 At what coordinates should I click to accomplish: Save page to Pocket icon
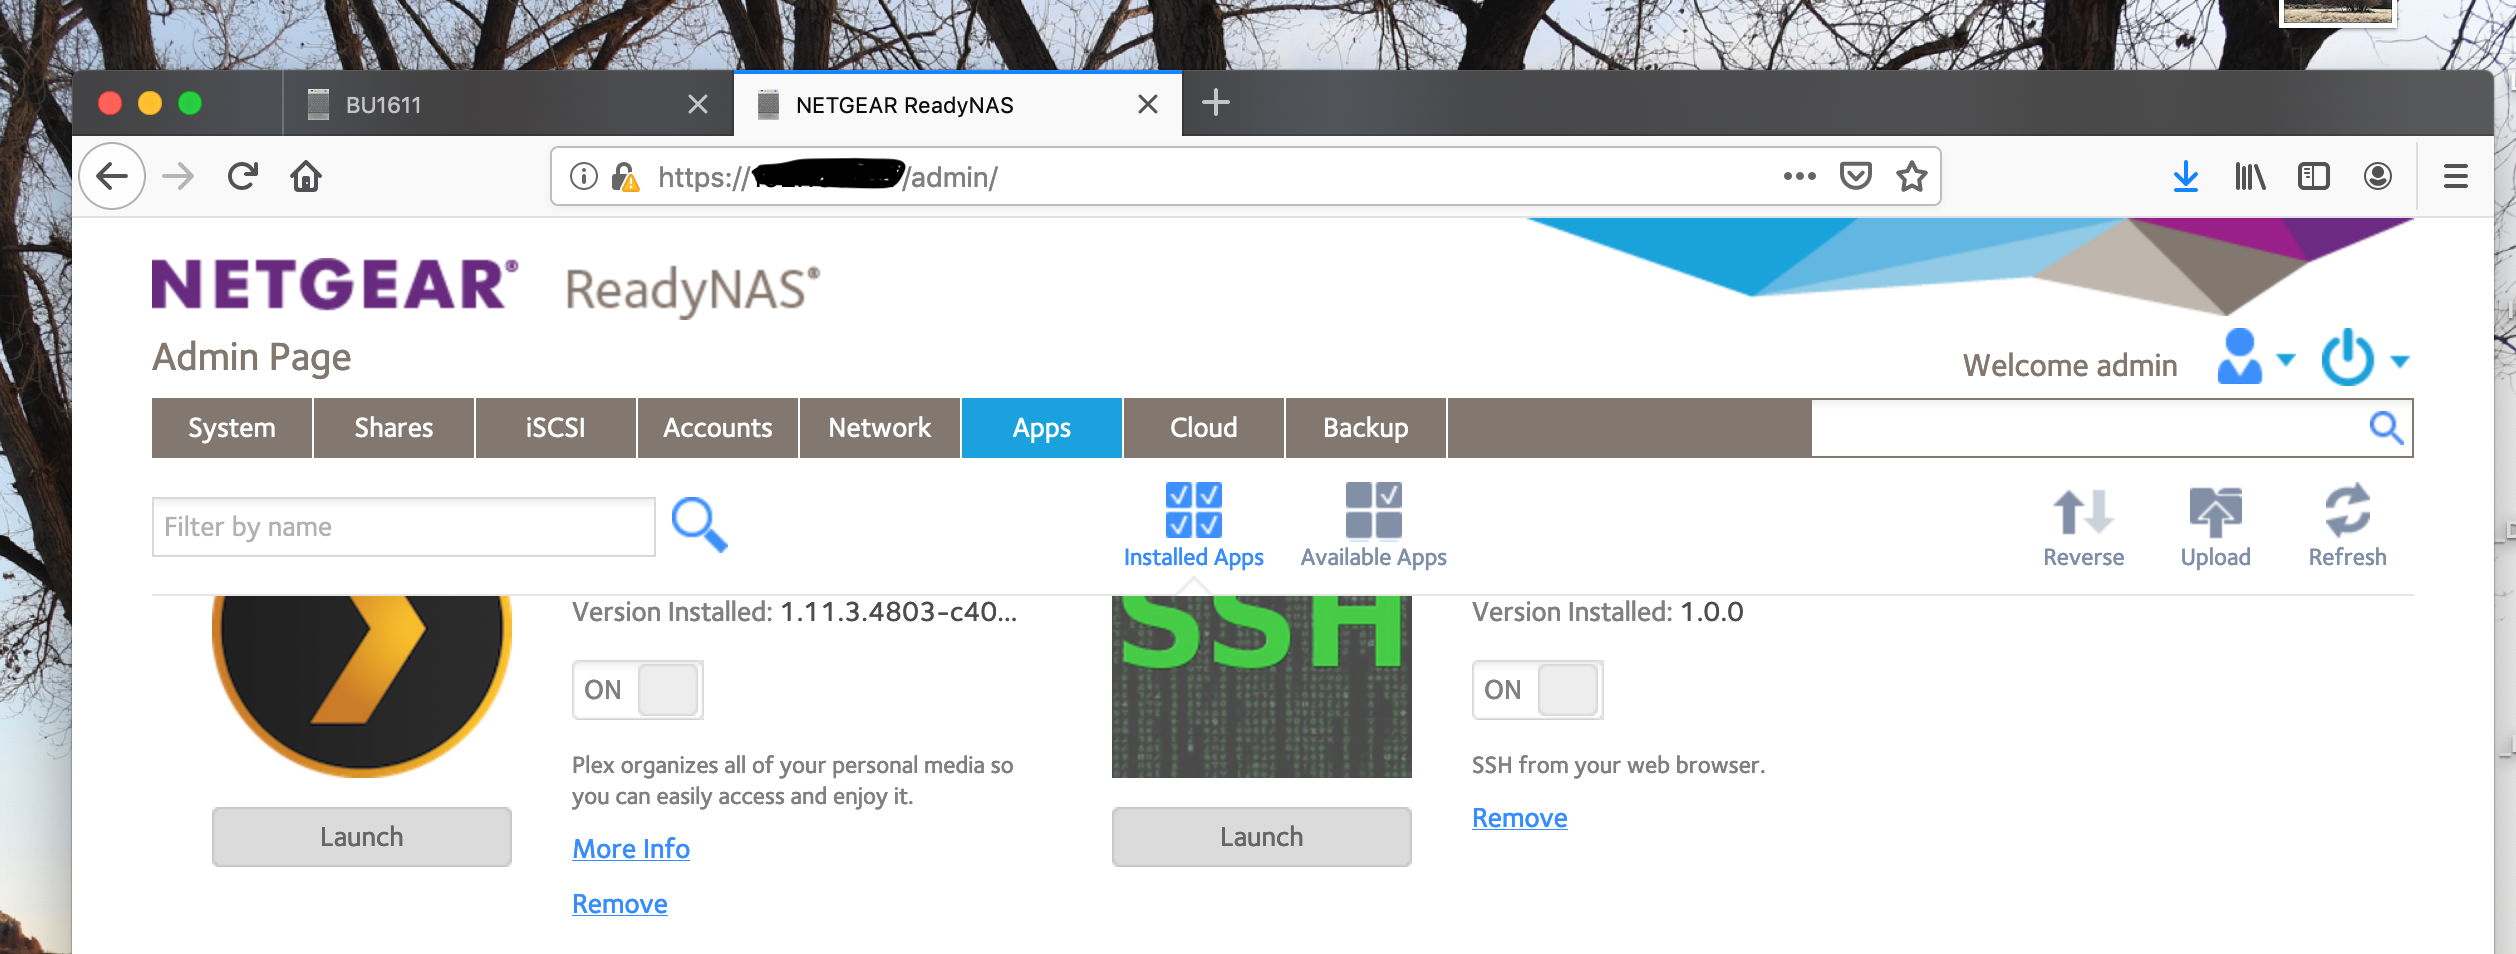coord(1856,177)
